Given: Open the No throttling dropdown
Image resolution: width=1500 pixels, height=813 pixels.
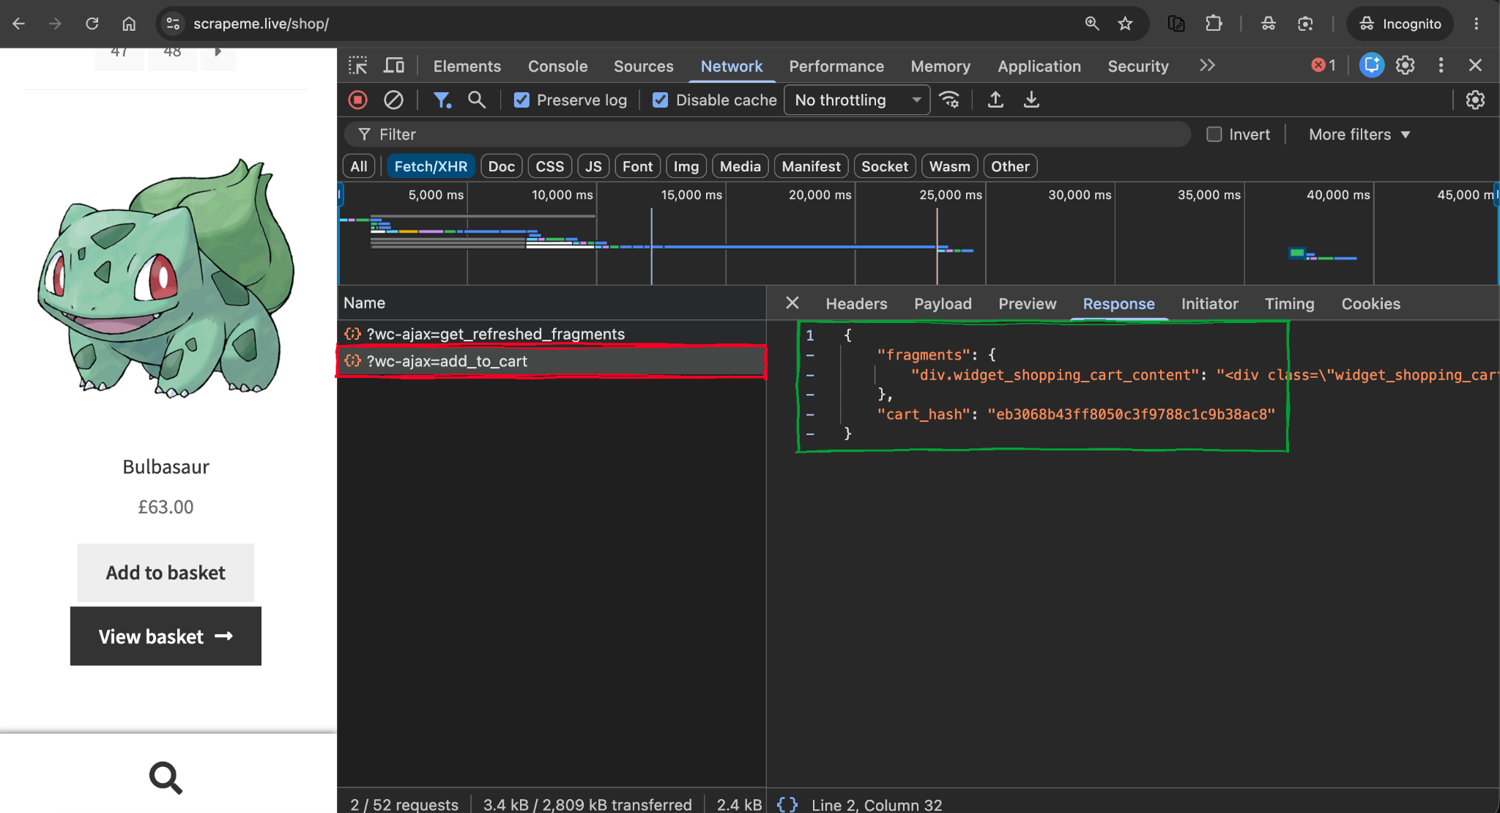Looking at the screenshot, I should [857, 100].
